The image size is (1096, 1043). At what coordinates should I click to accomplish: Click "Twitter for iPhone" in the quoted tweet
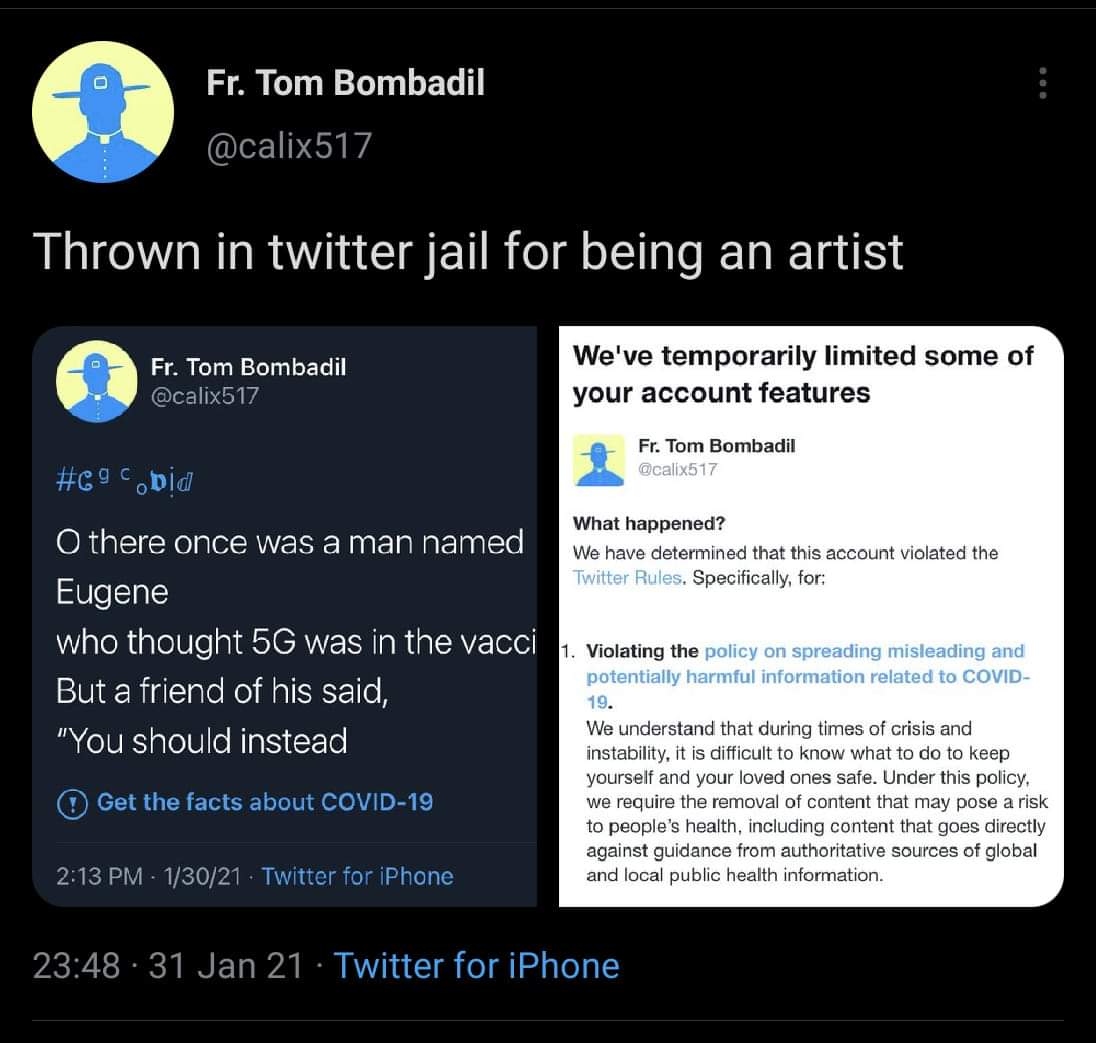[357, 877]
